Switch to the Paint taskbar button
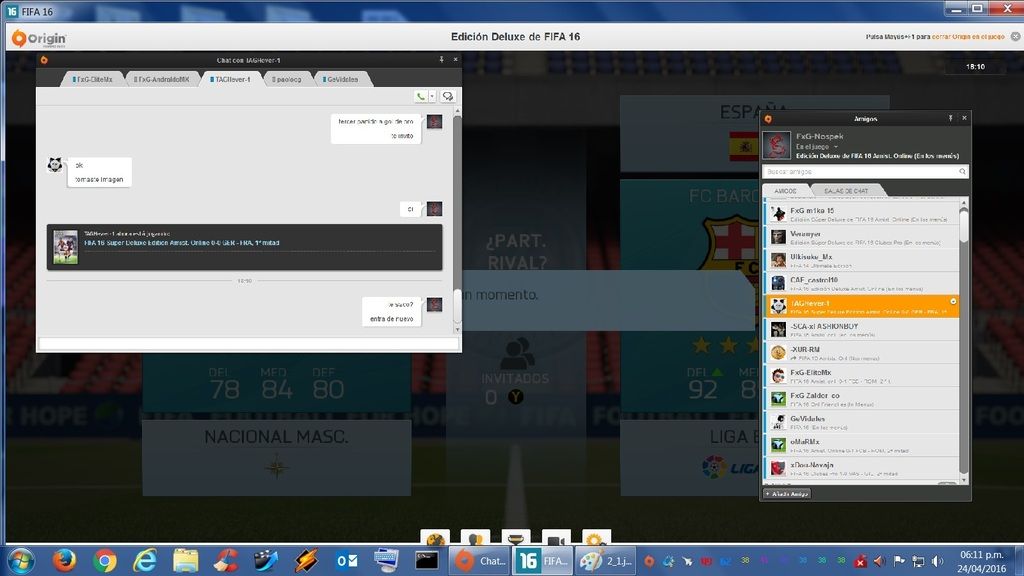The image size is (1024, 576). click(606, 561)
